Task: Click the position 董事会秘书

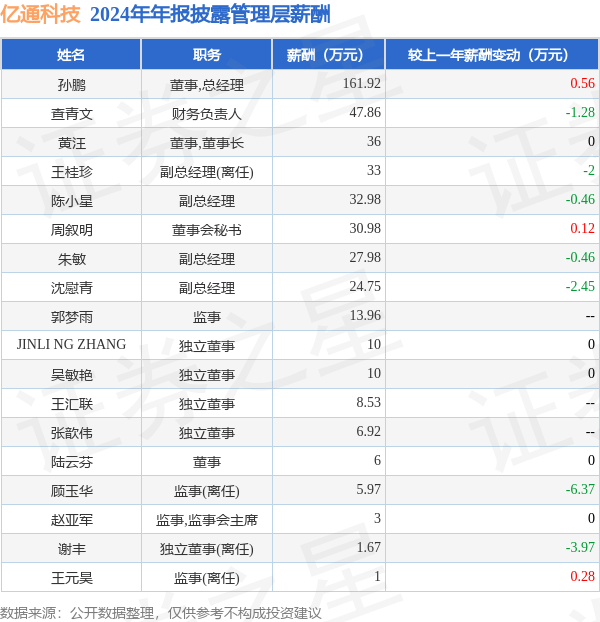Action: [x=207, y=230]
